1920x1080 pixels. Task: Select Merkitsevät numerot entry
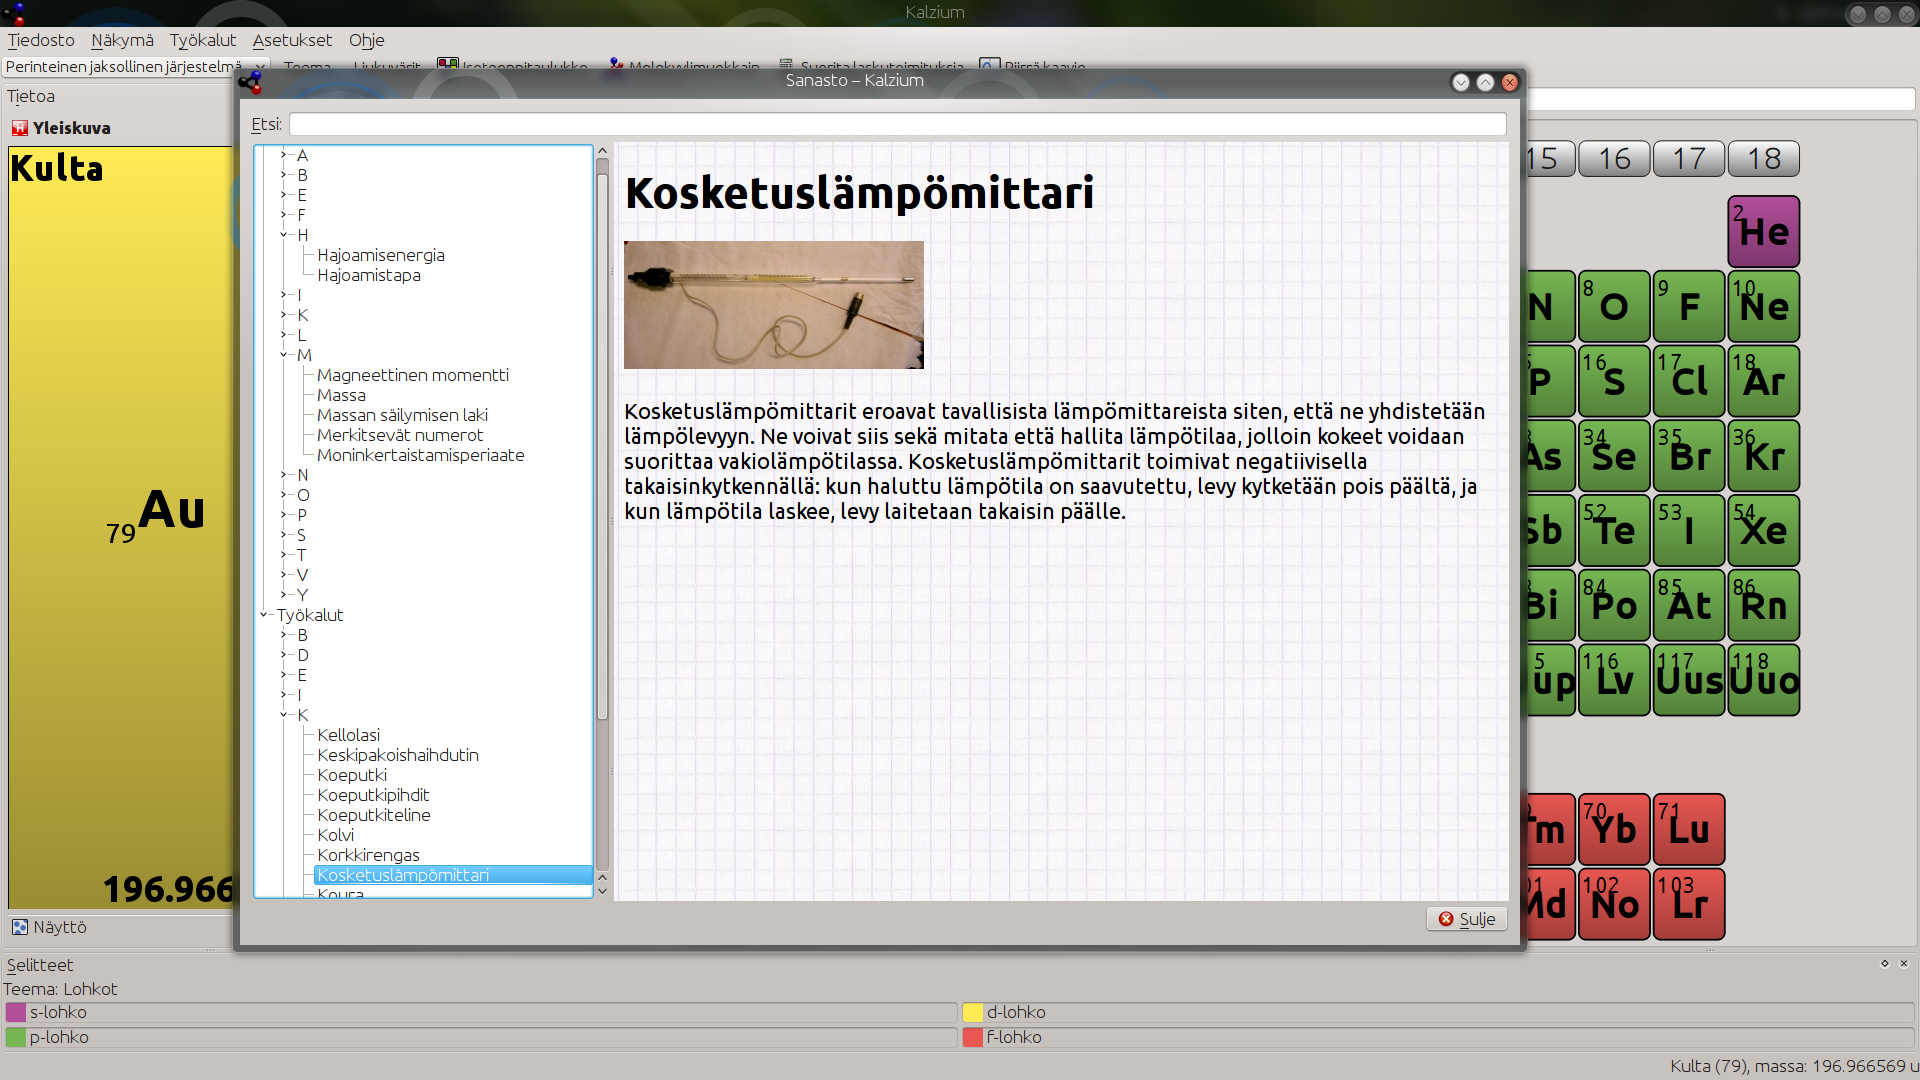point(400,435)
